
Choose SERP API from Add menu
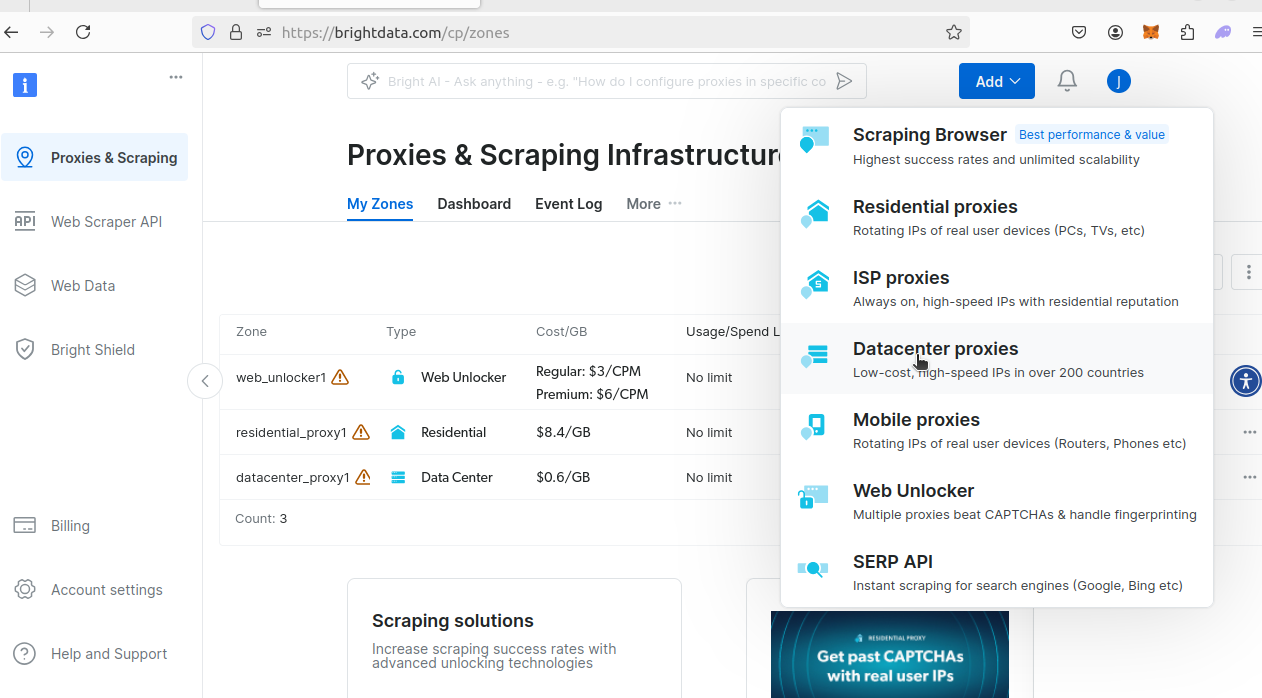997,572
